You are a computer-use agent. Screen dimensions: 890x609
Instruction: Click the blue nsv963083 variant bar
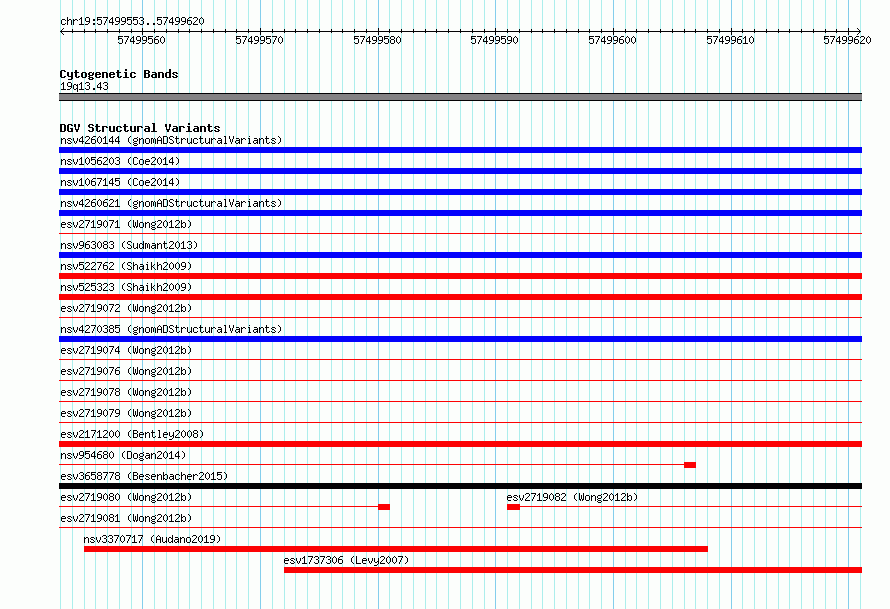(460, 255)
